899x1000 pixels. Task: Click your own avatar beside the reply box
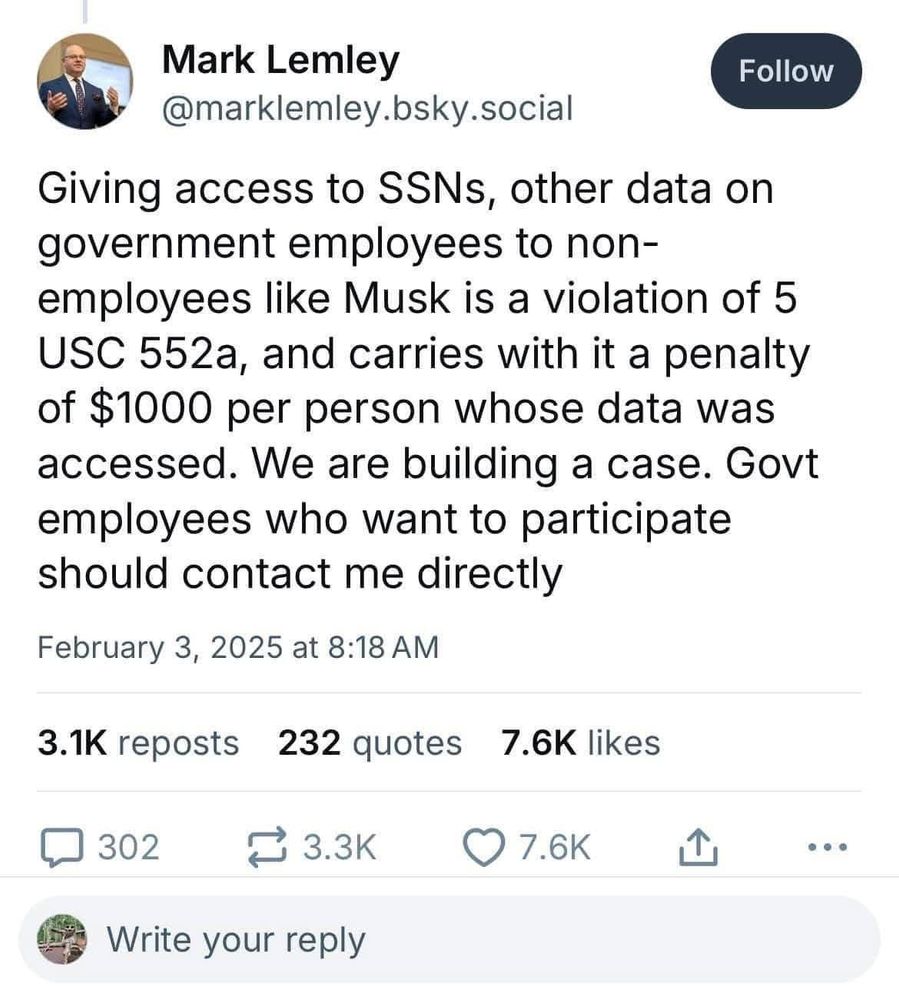(60, 939)
